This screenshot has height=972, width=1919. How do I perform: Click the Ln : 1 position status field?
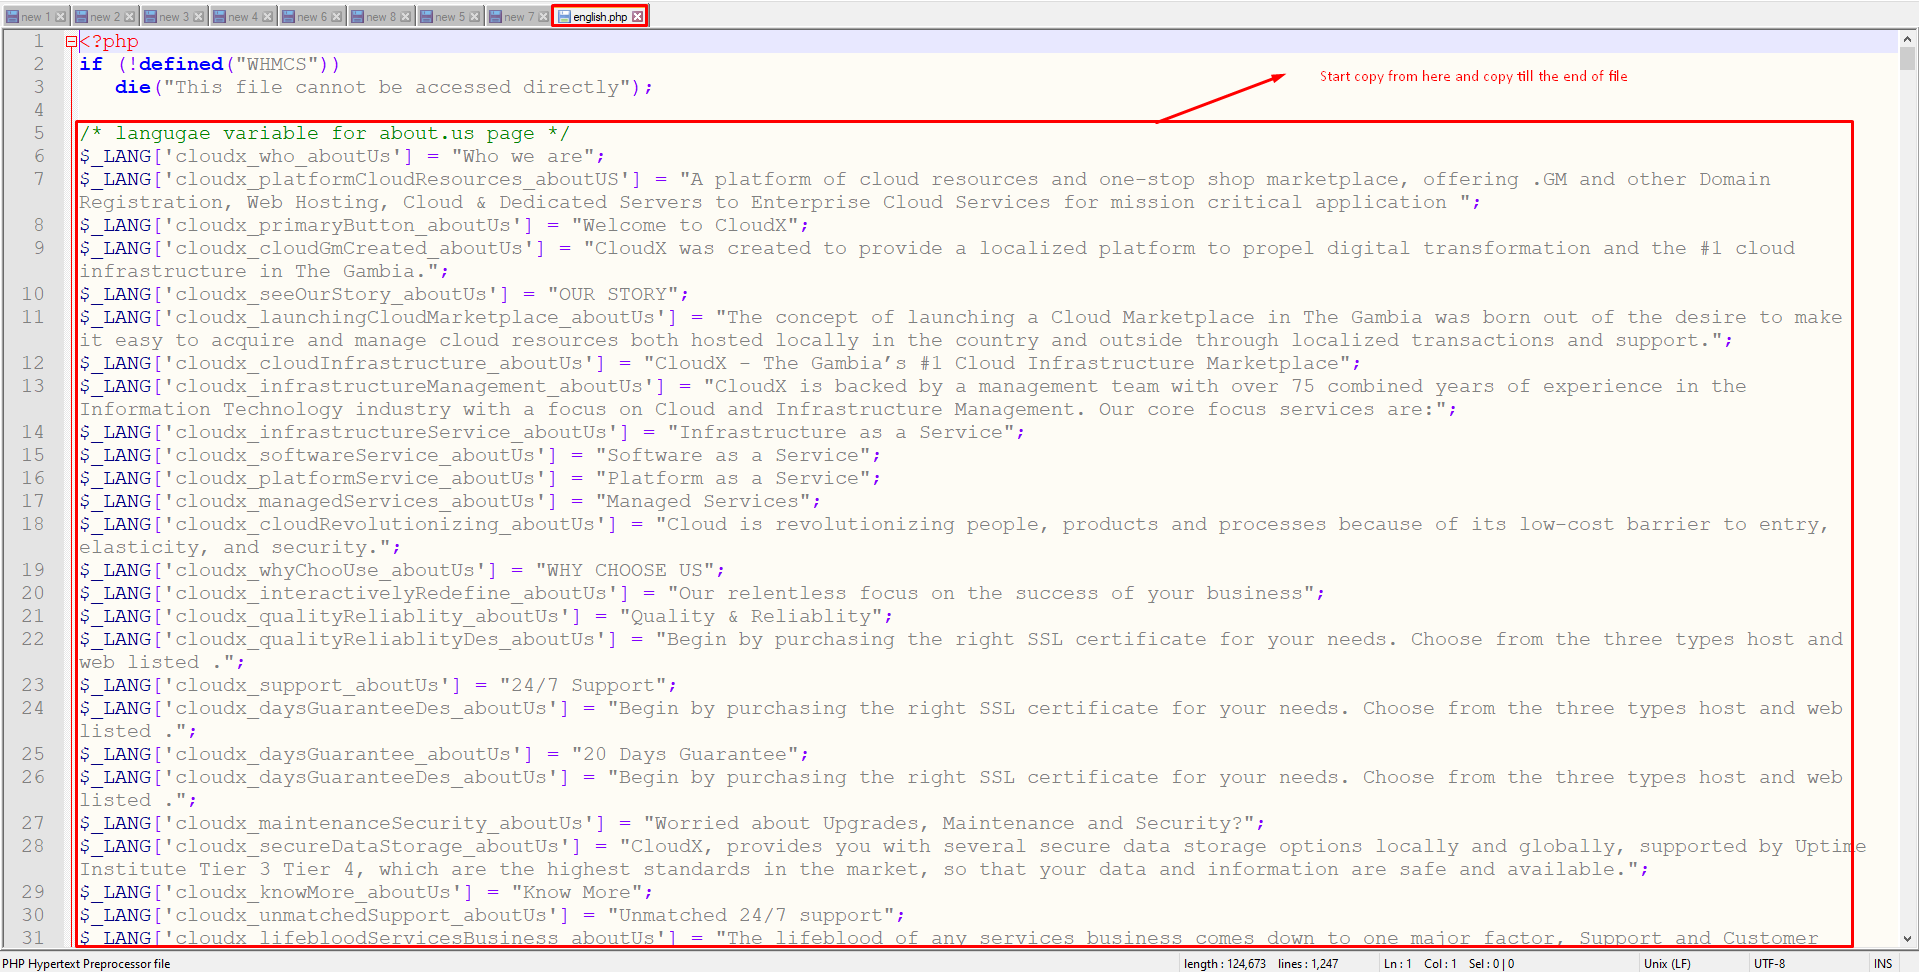pos(1398,964)
